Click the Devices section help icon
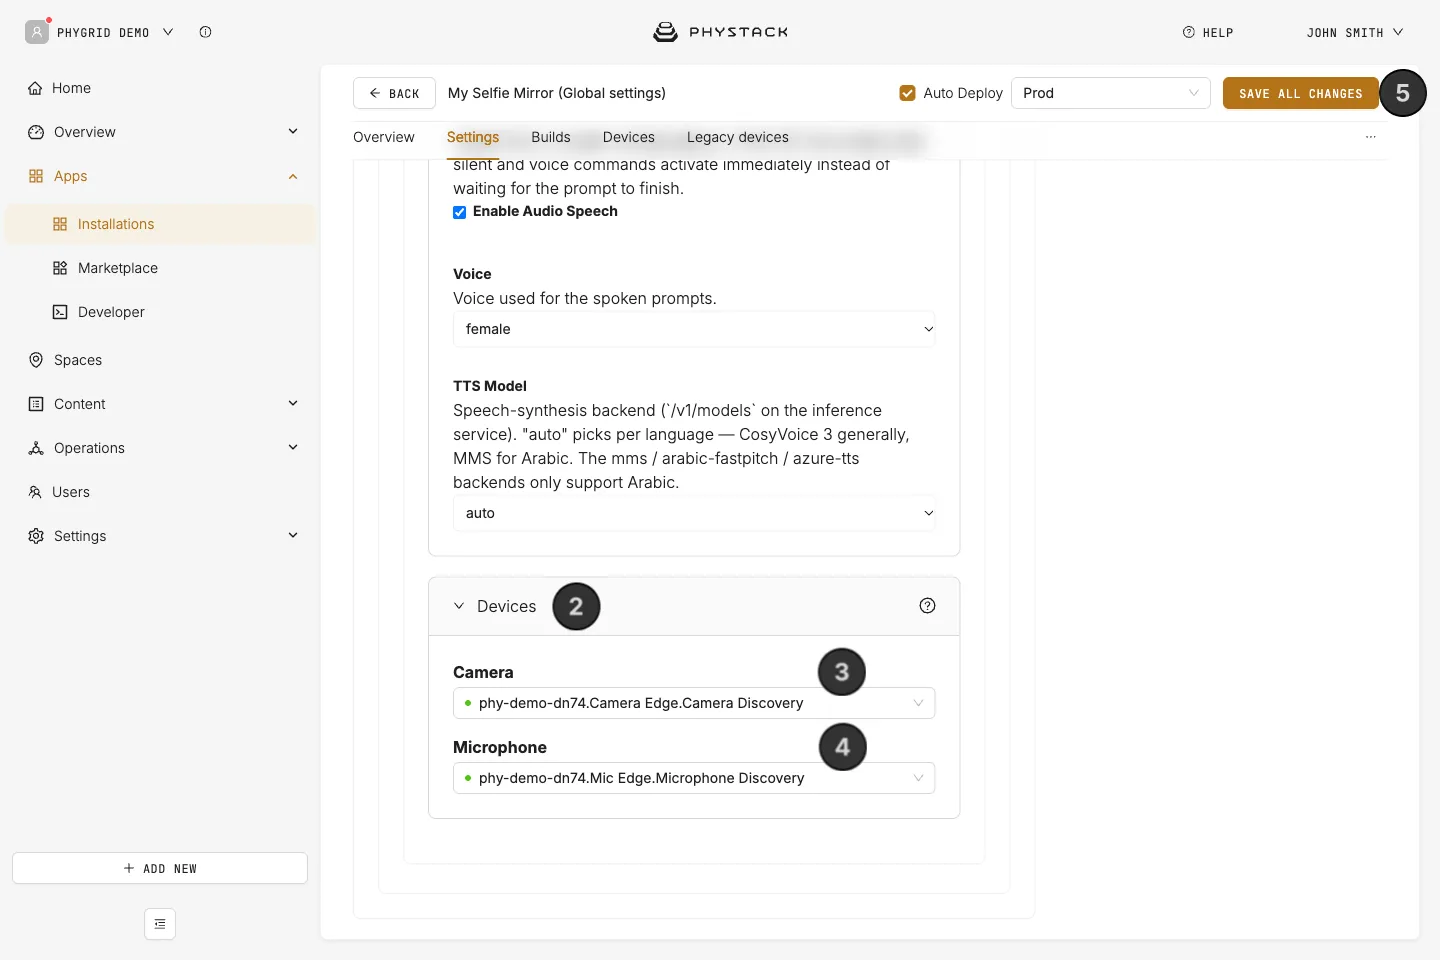This screenshot has width=1440, height=960. click(x=928, y=606)
